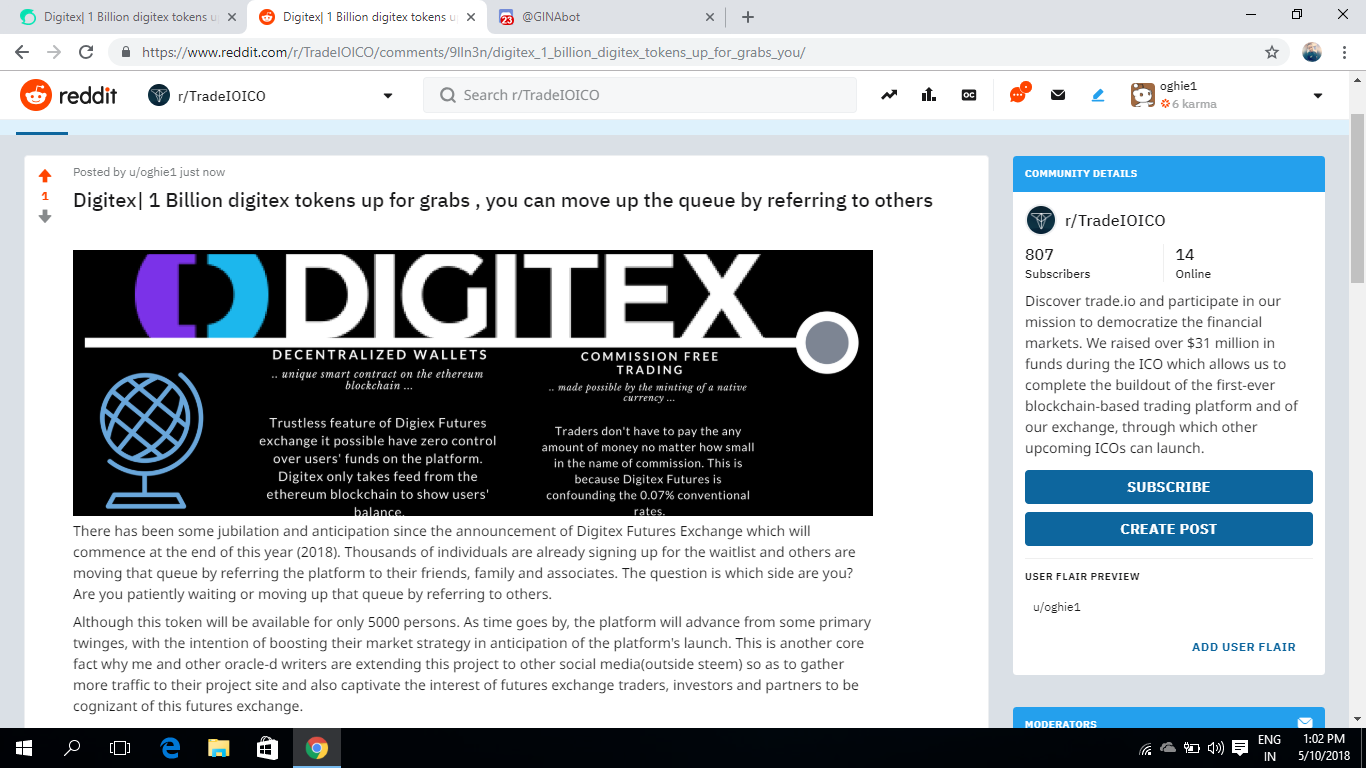
Task: Bookmark this page with star icon
Action: tap(1272, 52)
